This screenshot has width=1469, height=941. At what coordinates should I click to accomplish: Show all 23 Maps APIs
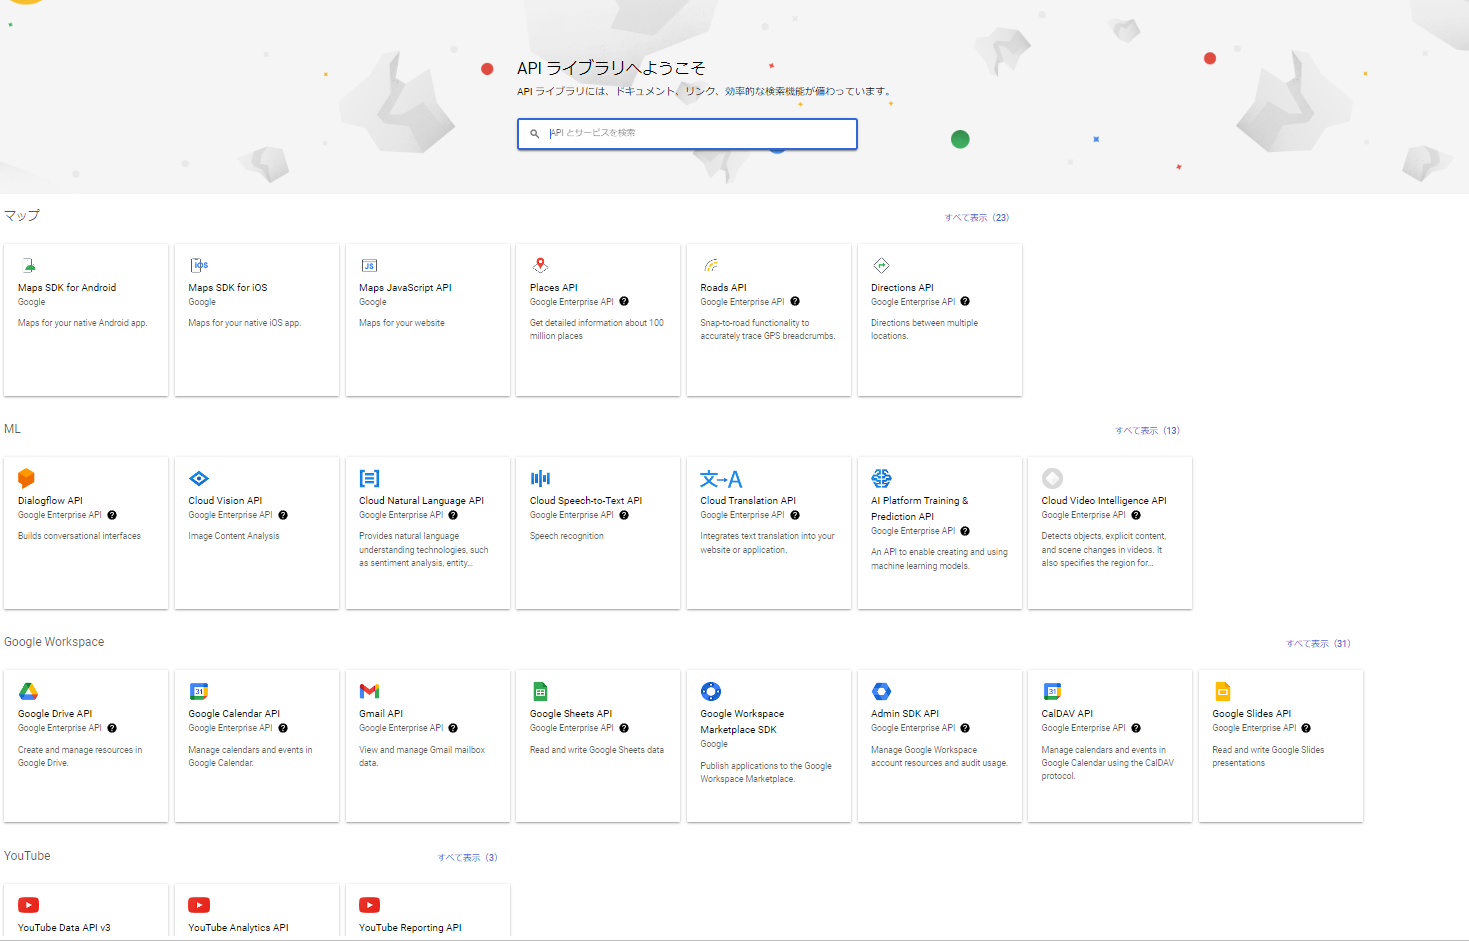[x=977, y=217]
